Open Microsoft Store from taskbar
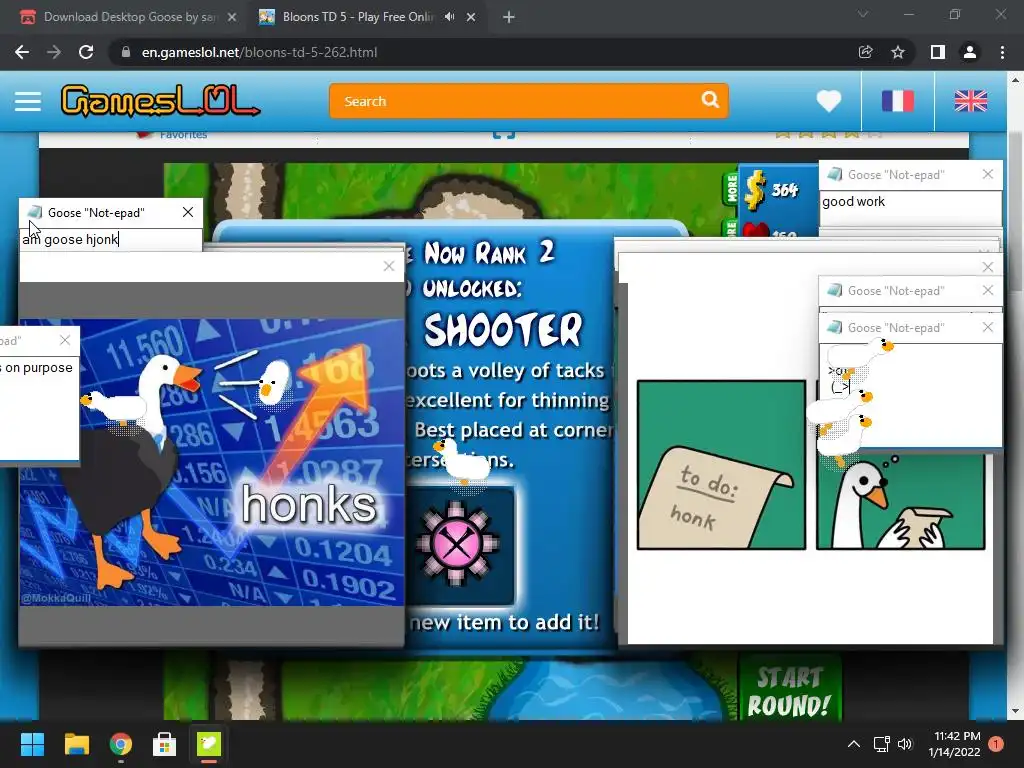 tap(165, 744)
